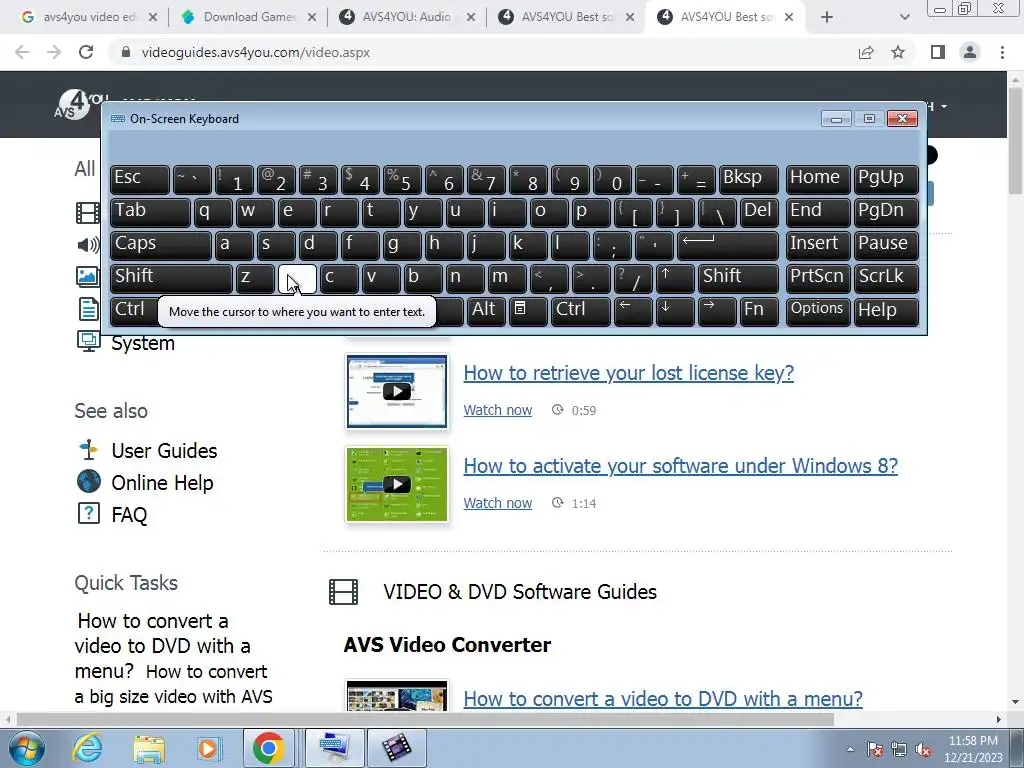Open the On-Screen Keyboard taskbar icon
The height and width of the screenshot is (768, 1024).
pos(335,748)
